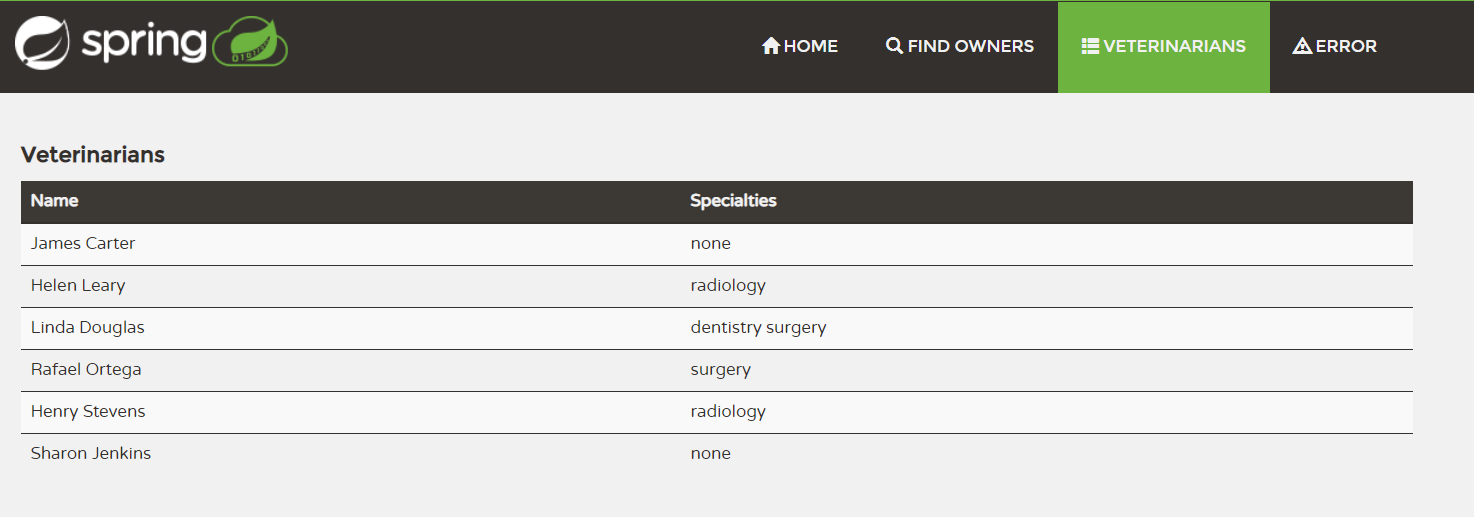The width and height of the screenshot is (1474, 517).
Task: Click Henry Stevens in the list
Action: 88,412
